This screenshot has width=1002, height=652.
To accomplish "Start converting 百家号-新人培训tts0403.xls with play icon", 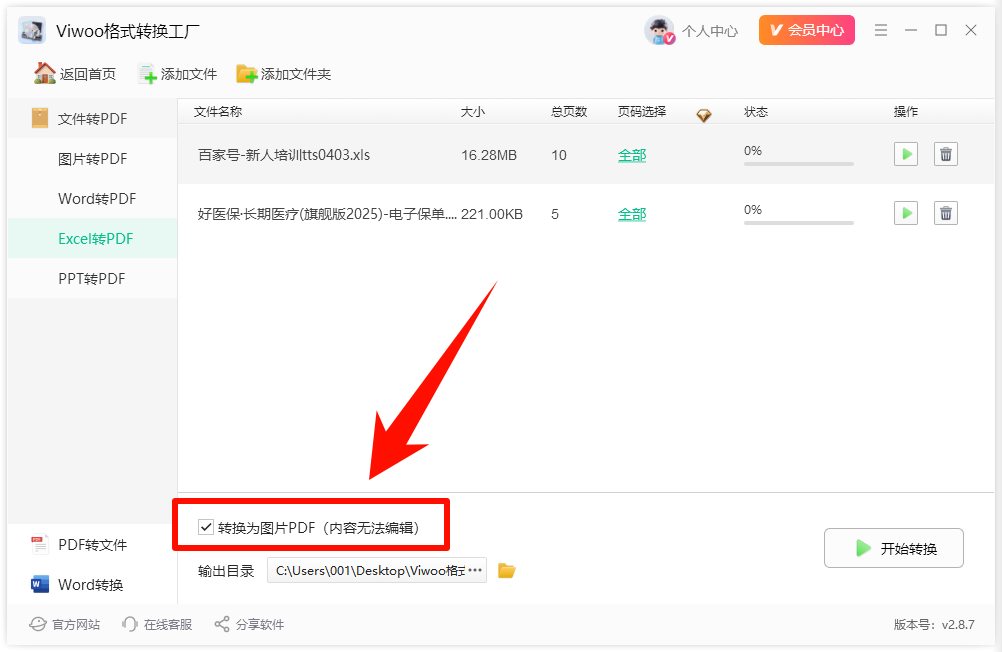I will (x=906, y=154).
